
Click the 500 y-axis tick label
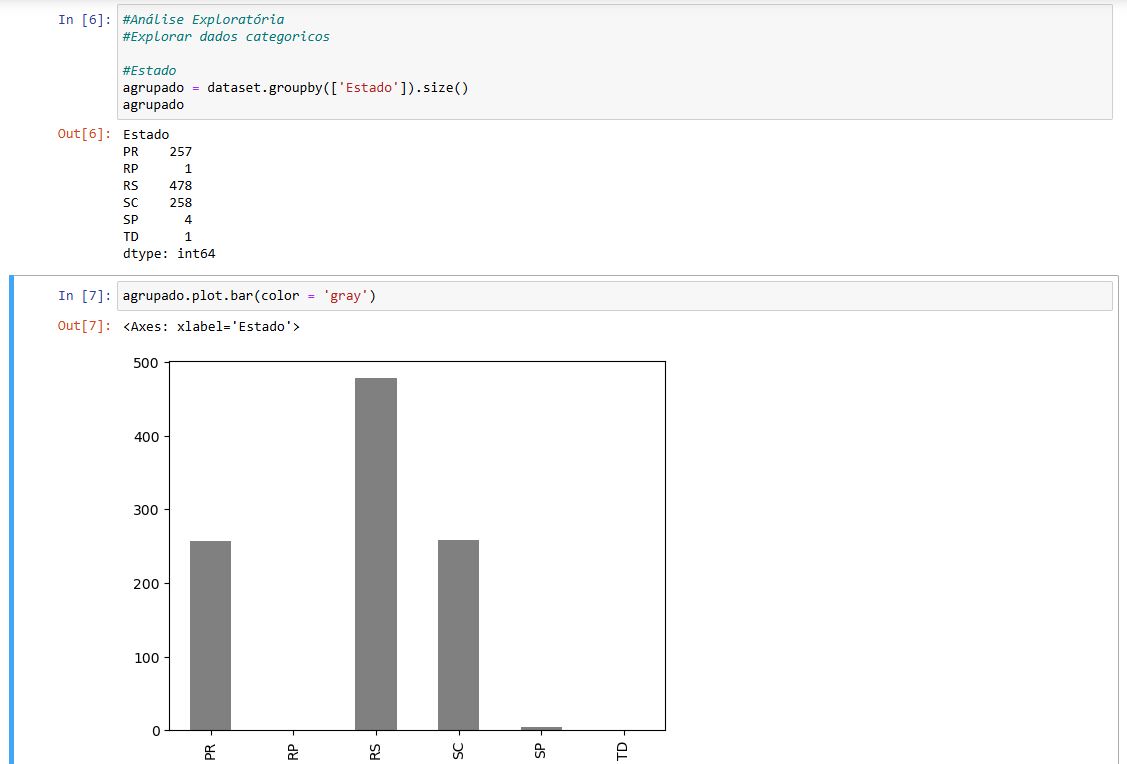[x=145, y=364]
